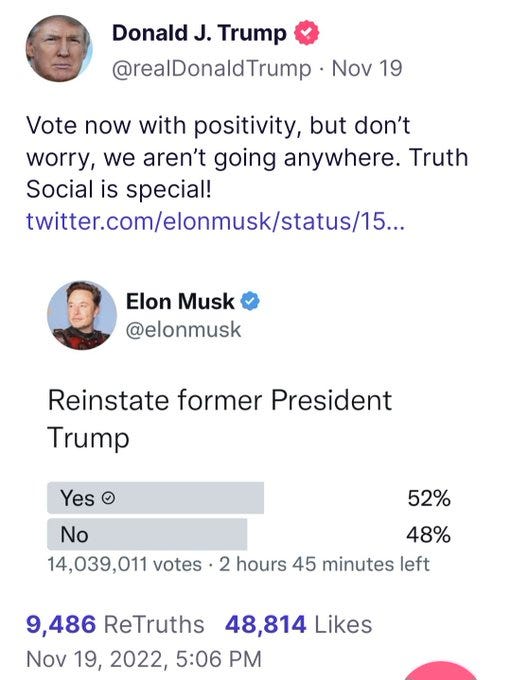Screen dimensions: 511x680
Task: Select the @realDonaldTrump handle
Action: tap(212, 69)
